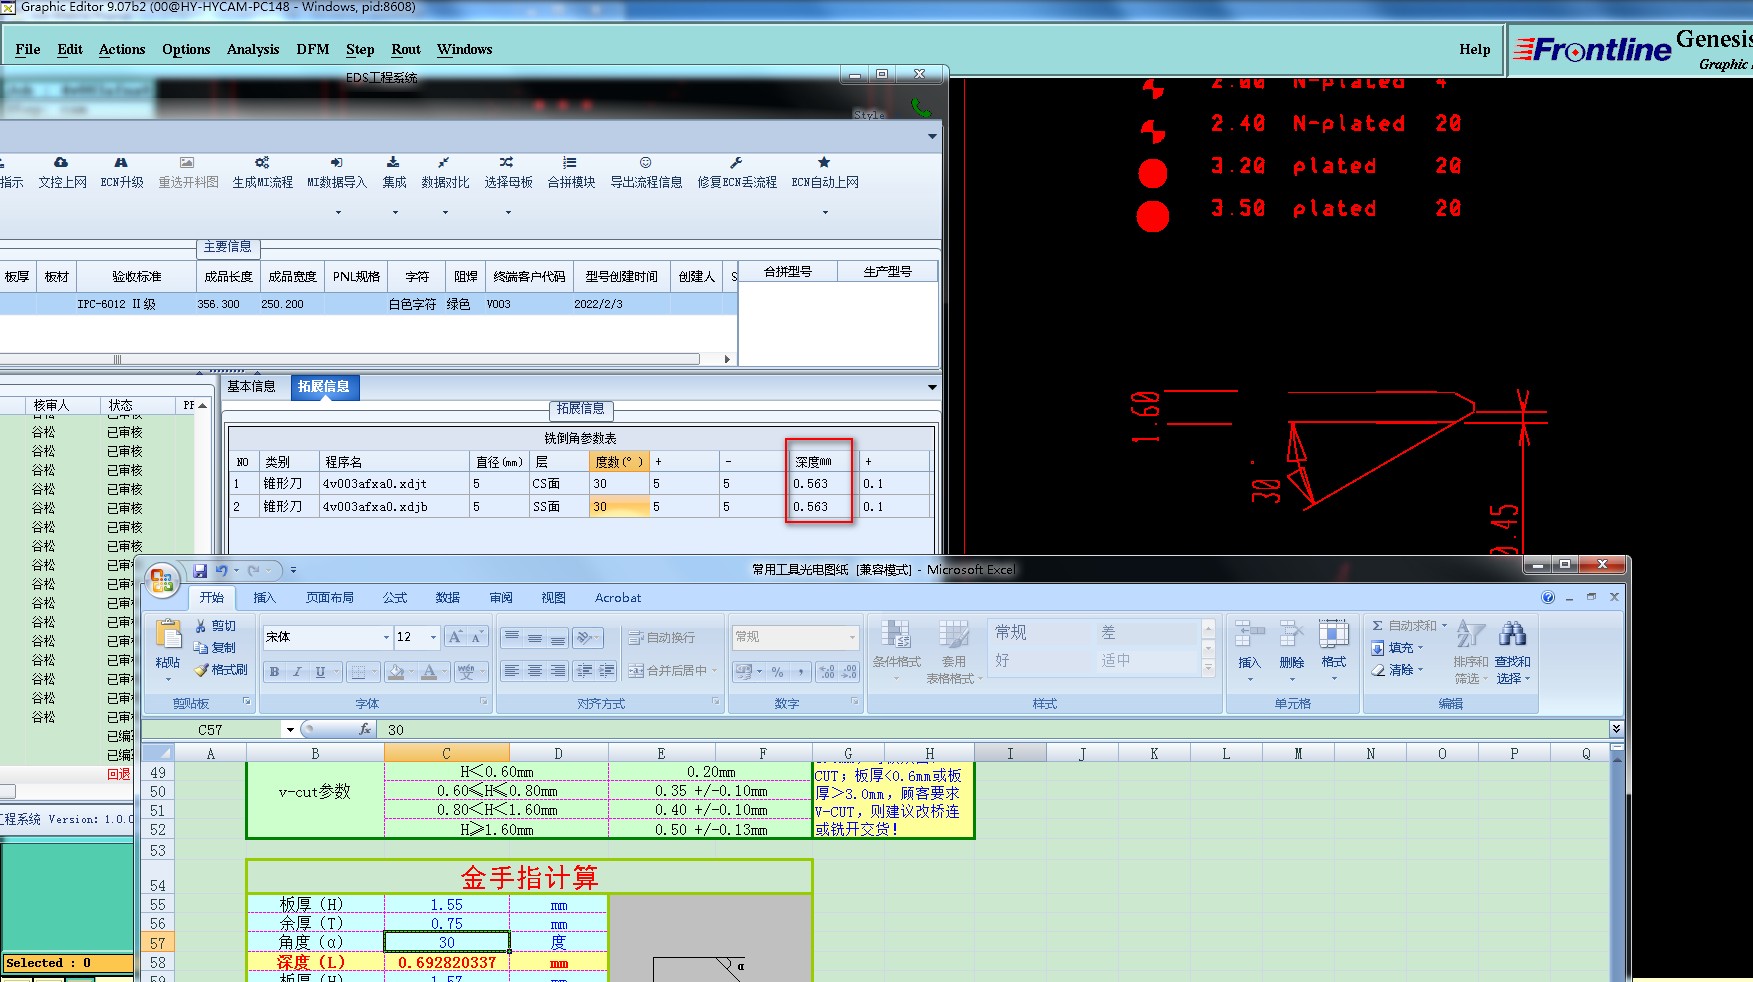The height and width of the screenshot is (982, 1753).
Task: Toggle 自动换行 wrap text in Excel
Action: [x=661, y=638]
